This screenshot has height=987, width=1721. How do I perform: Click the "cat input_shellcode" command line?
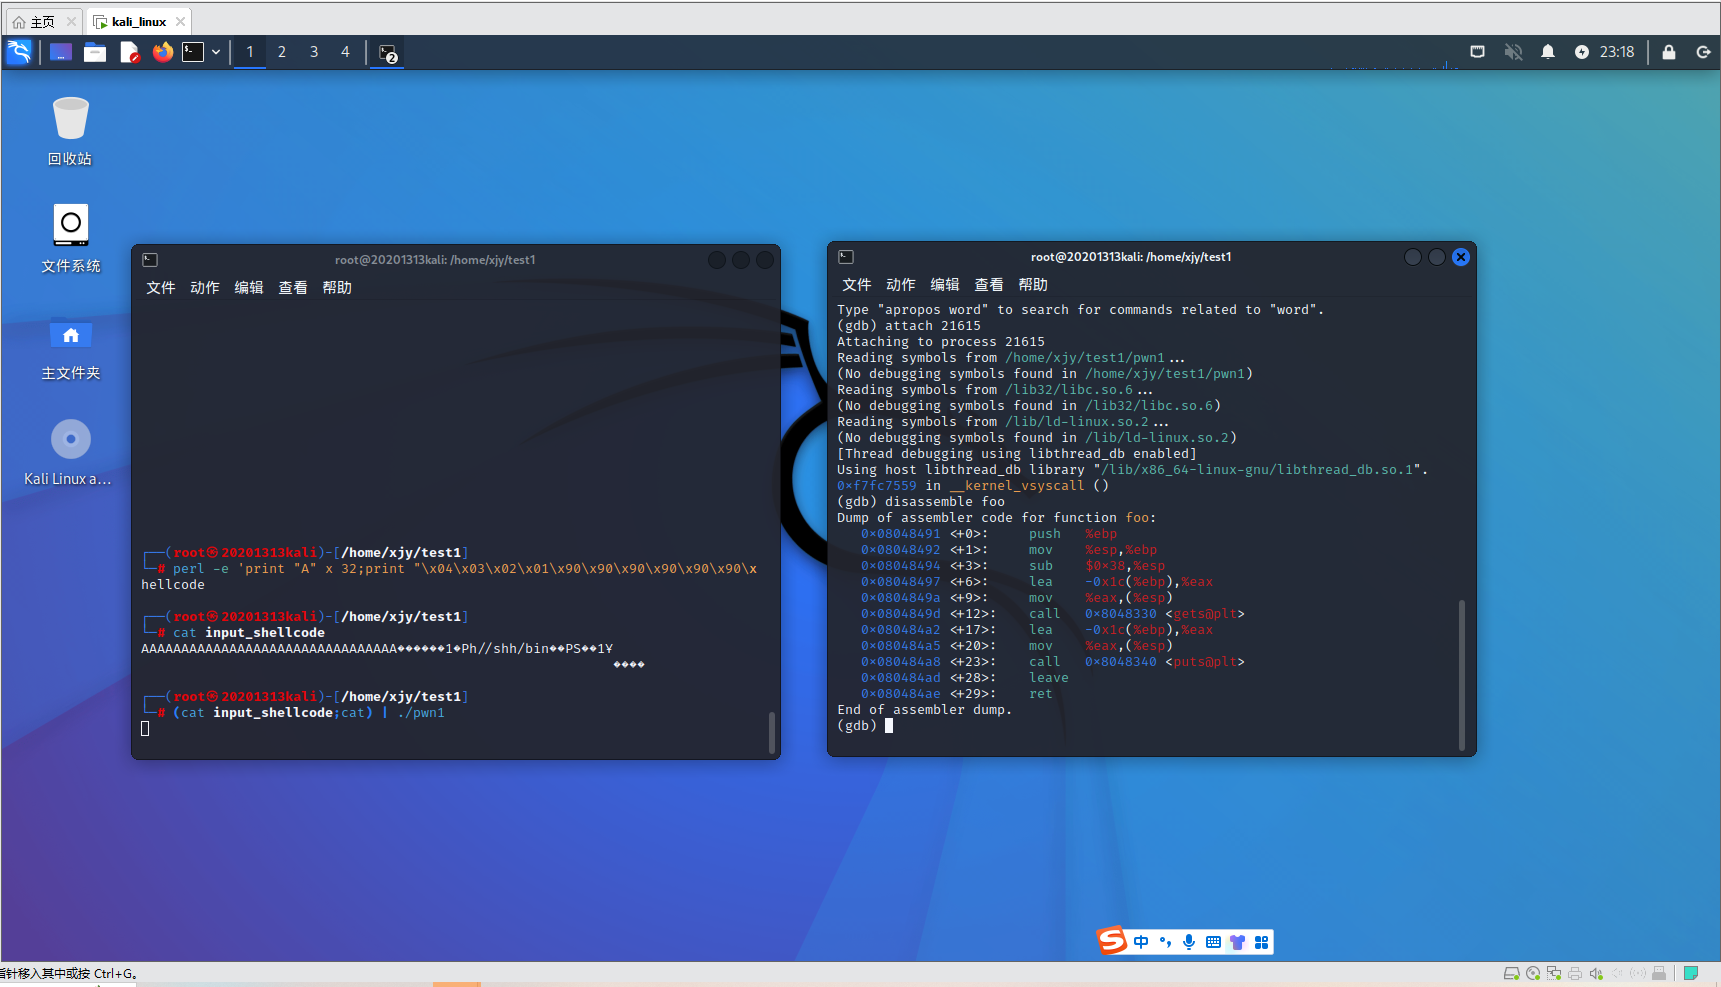[x=249, y=633]
